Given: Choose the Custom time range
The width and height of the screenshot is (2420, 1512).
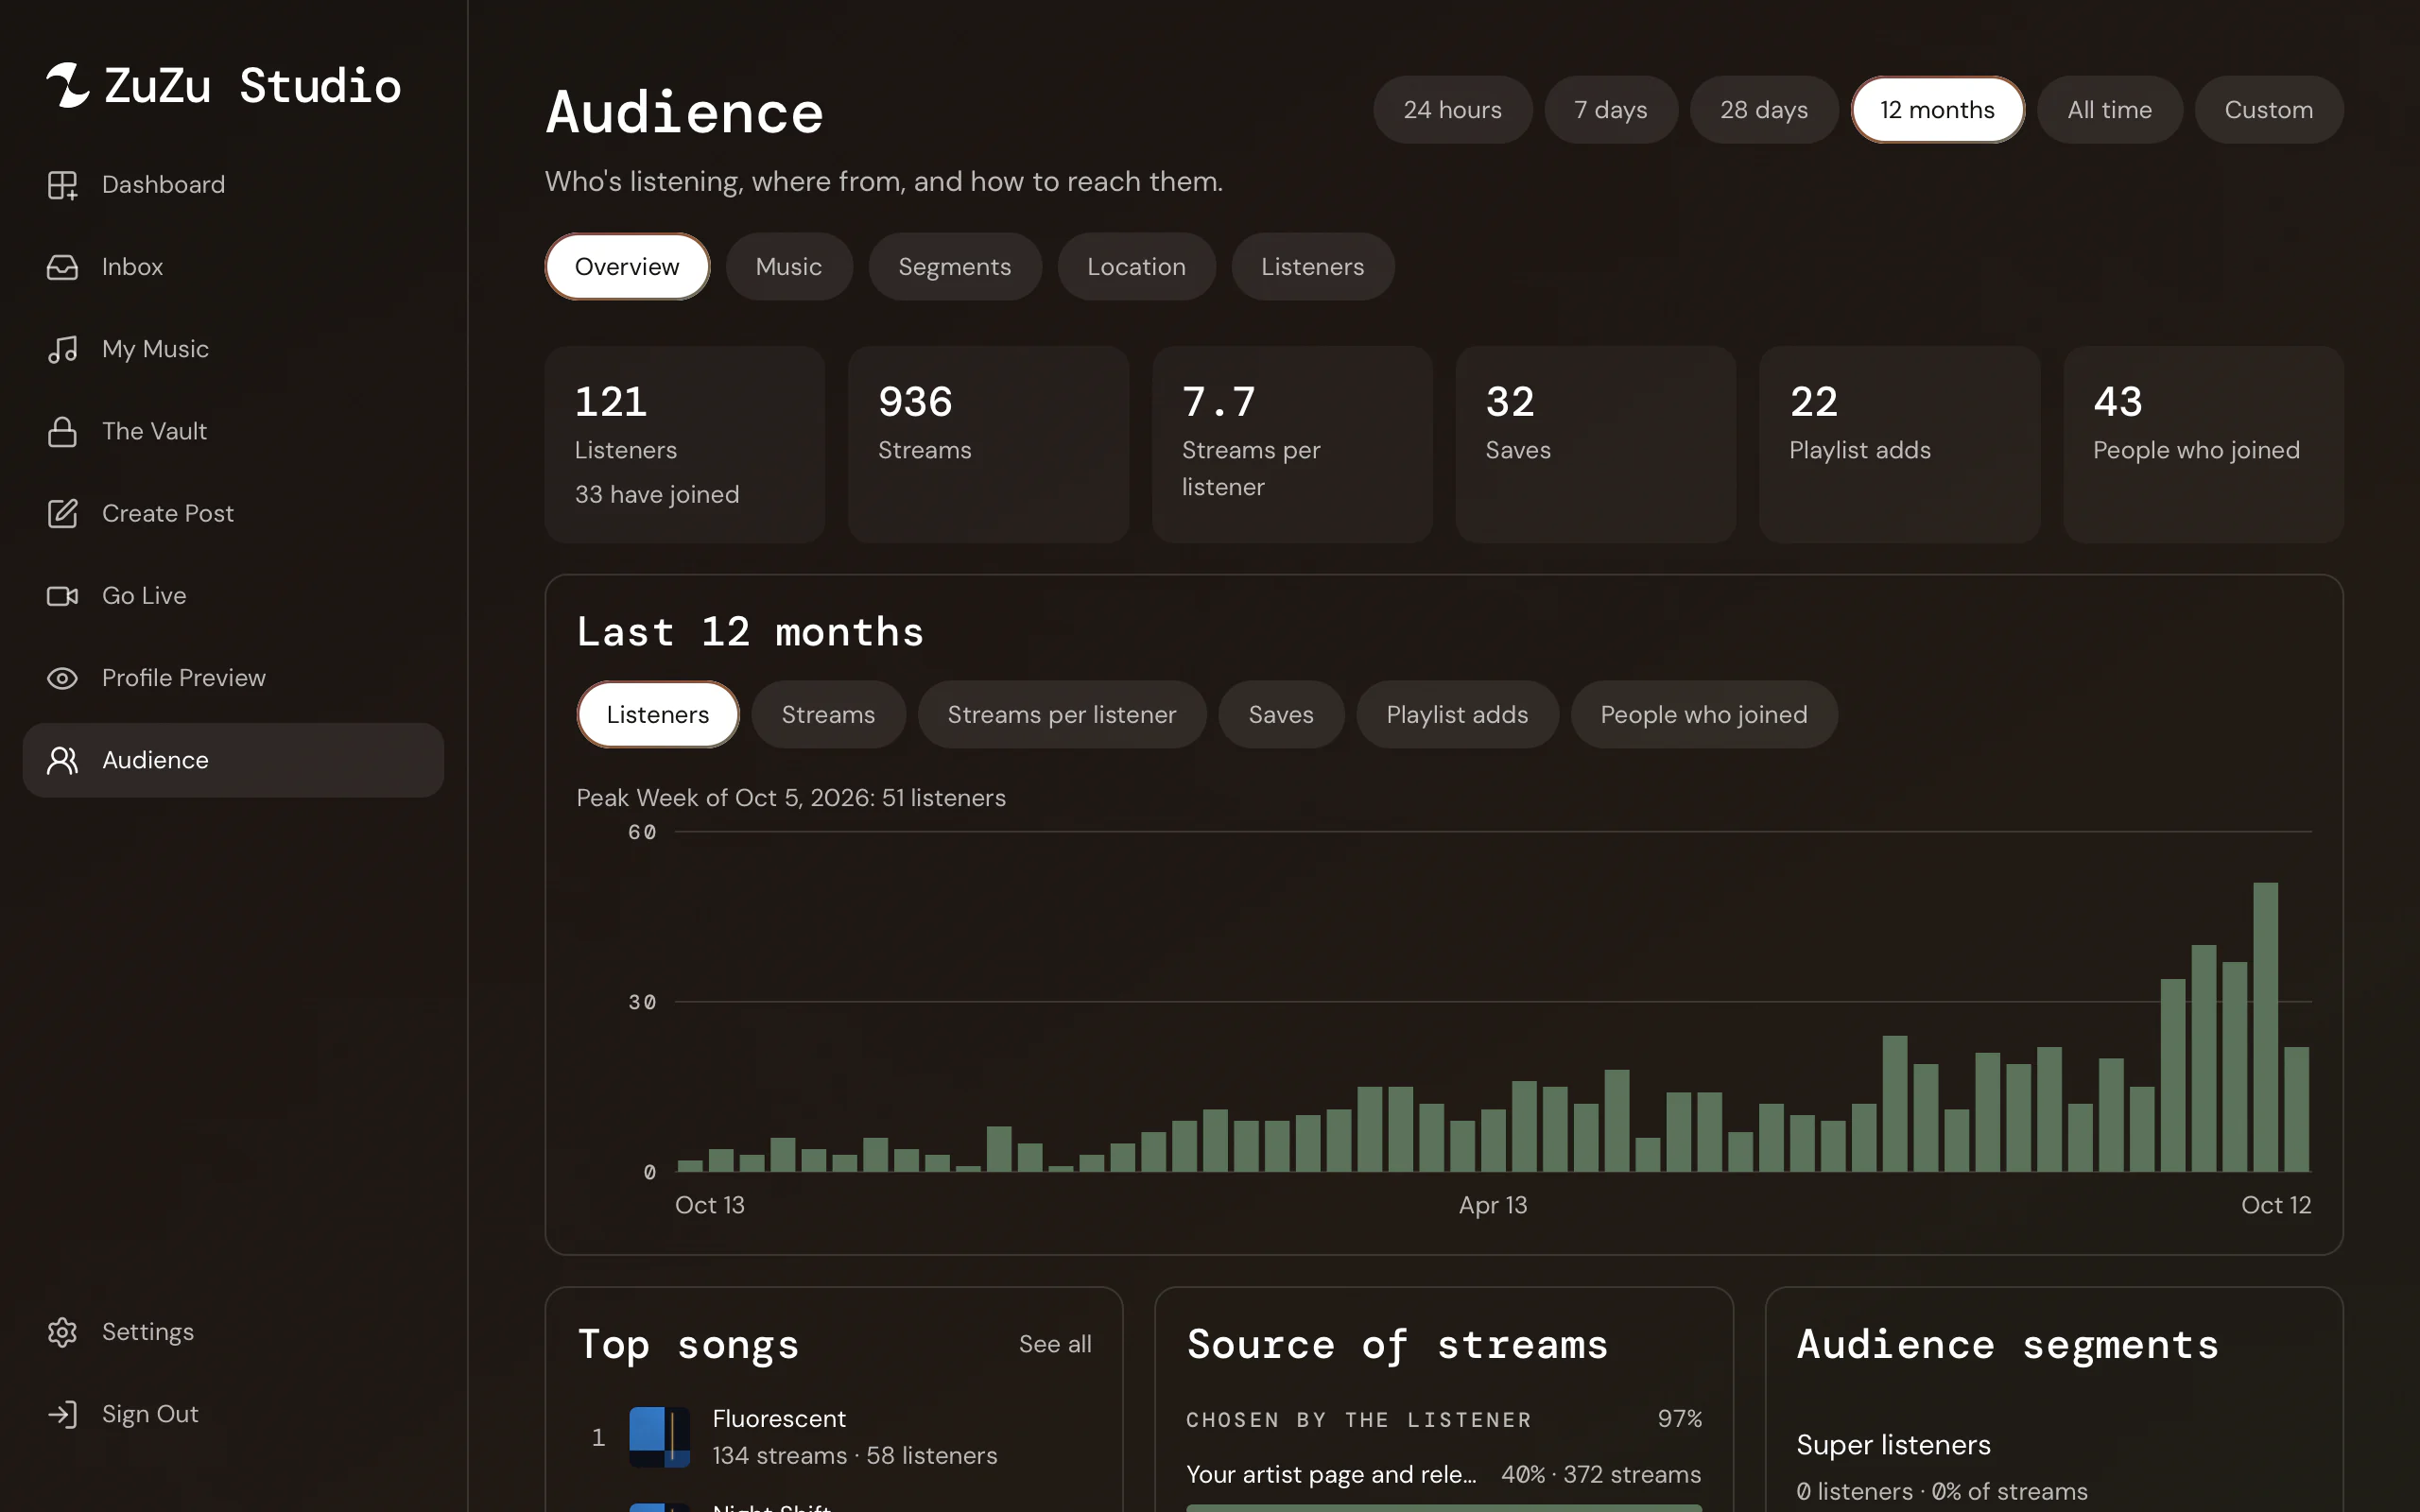Looking at the screenshot, I should coord(2268,110).
